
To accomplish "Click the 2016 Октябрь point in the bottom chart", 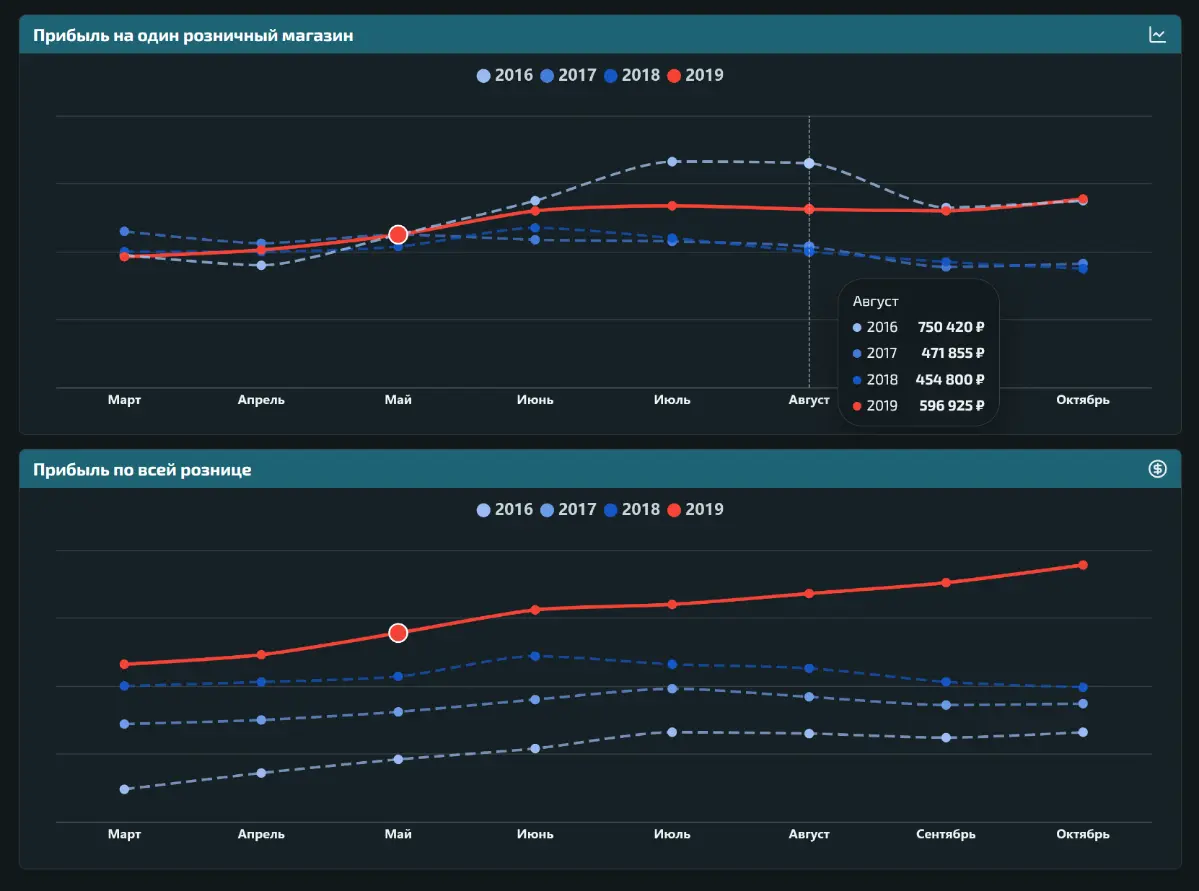I will [x=1083, y=732].
